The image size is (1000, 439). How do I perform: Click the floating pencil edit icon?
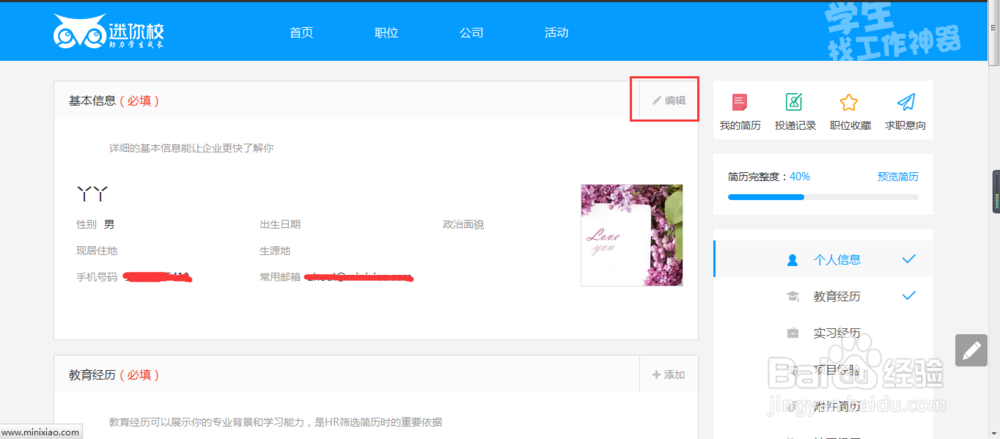971,350
